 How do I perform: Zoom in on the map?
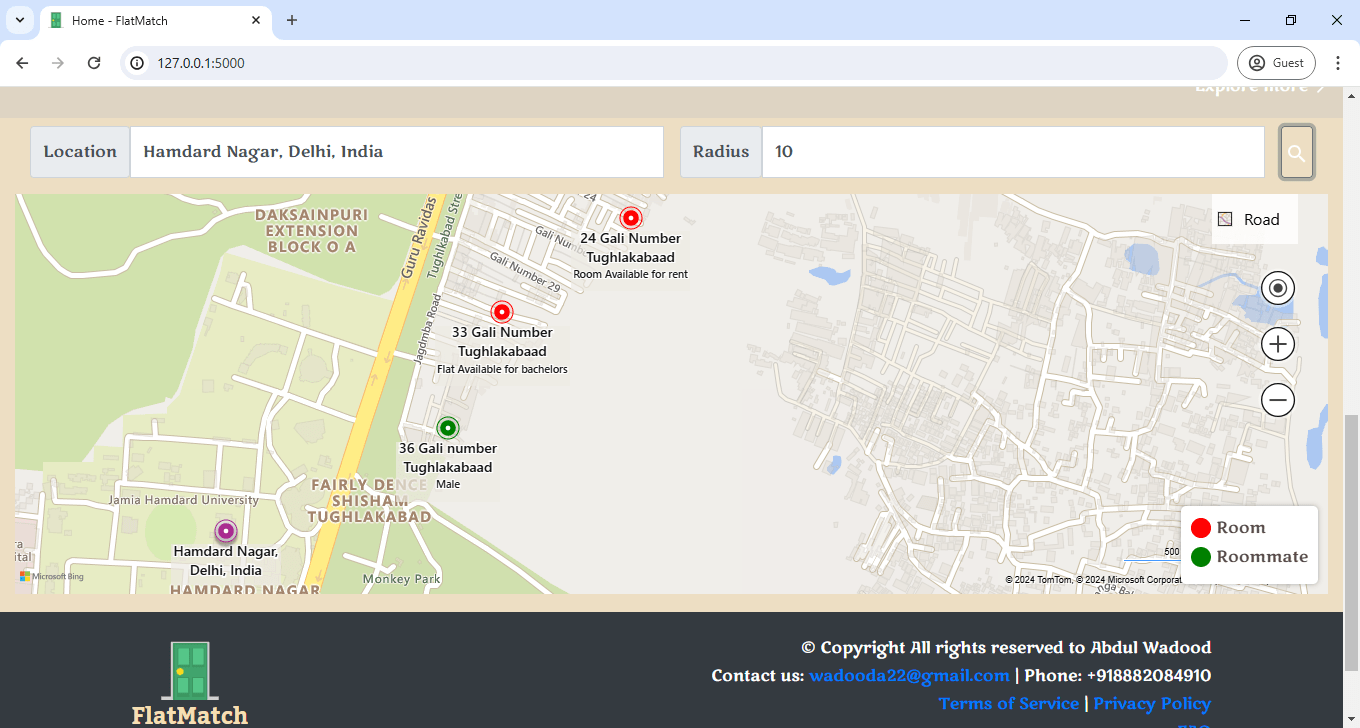pos(1278,344)
